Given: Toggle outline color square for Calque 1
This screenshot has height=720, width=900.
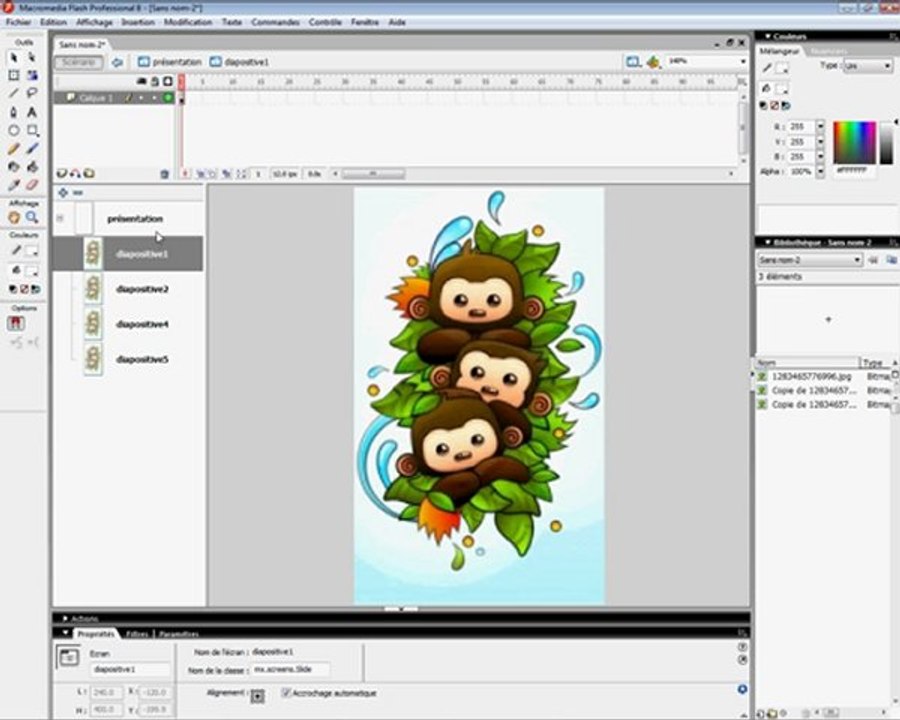Looking at the screenshot, I should pyautogui.click(x=168, y=98).
